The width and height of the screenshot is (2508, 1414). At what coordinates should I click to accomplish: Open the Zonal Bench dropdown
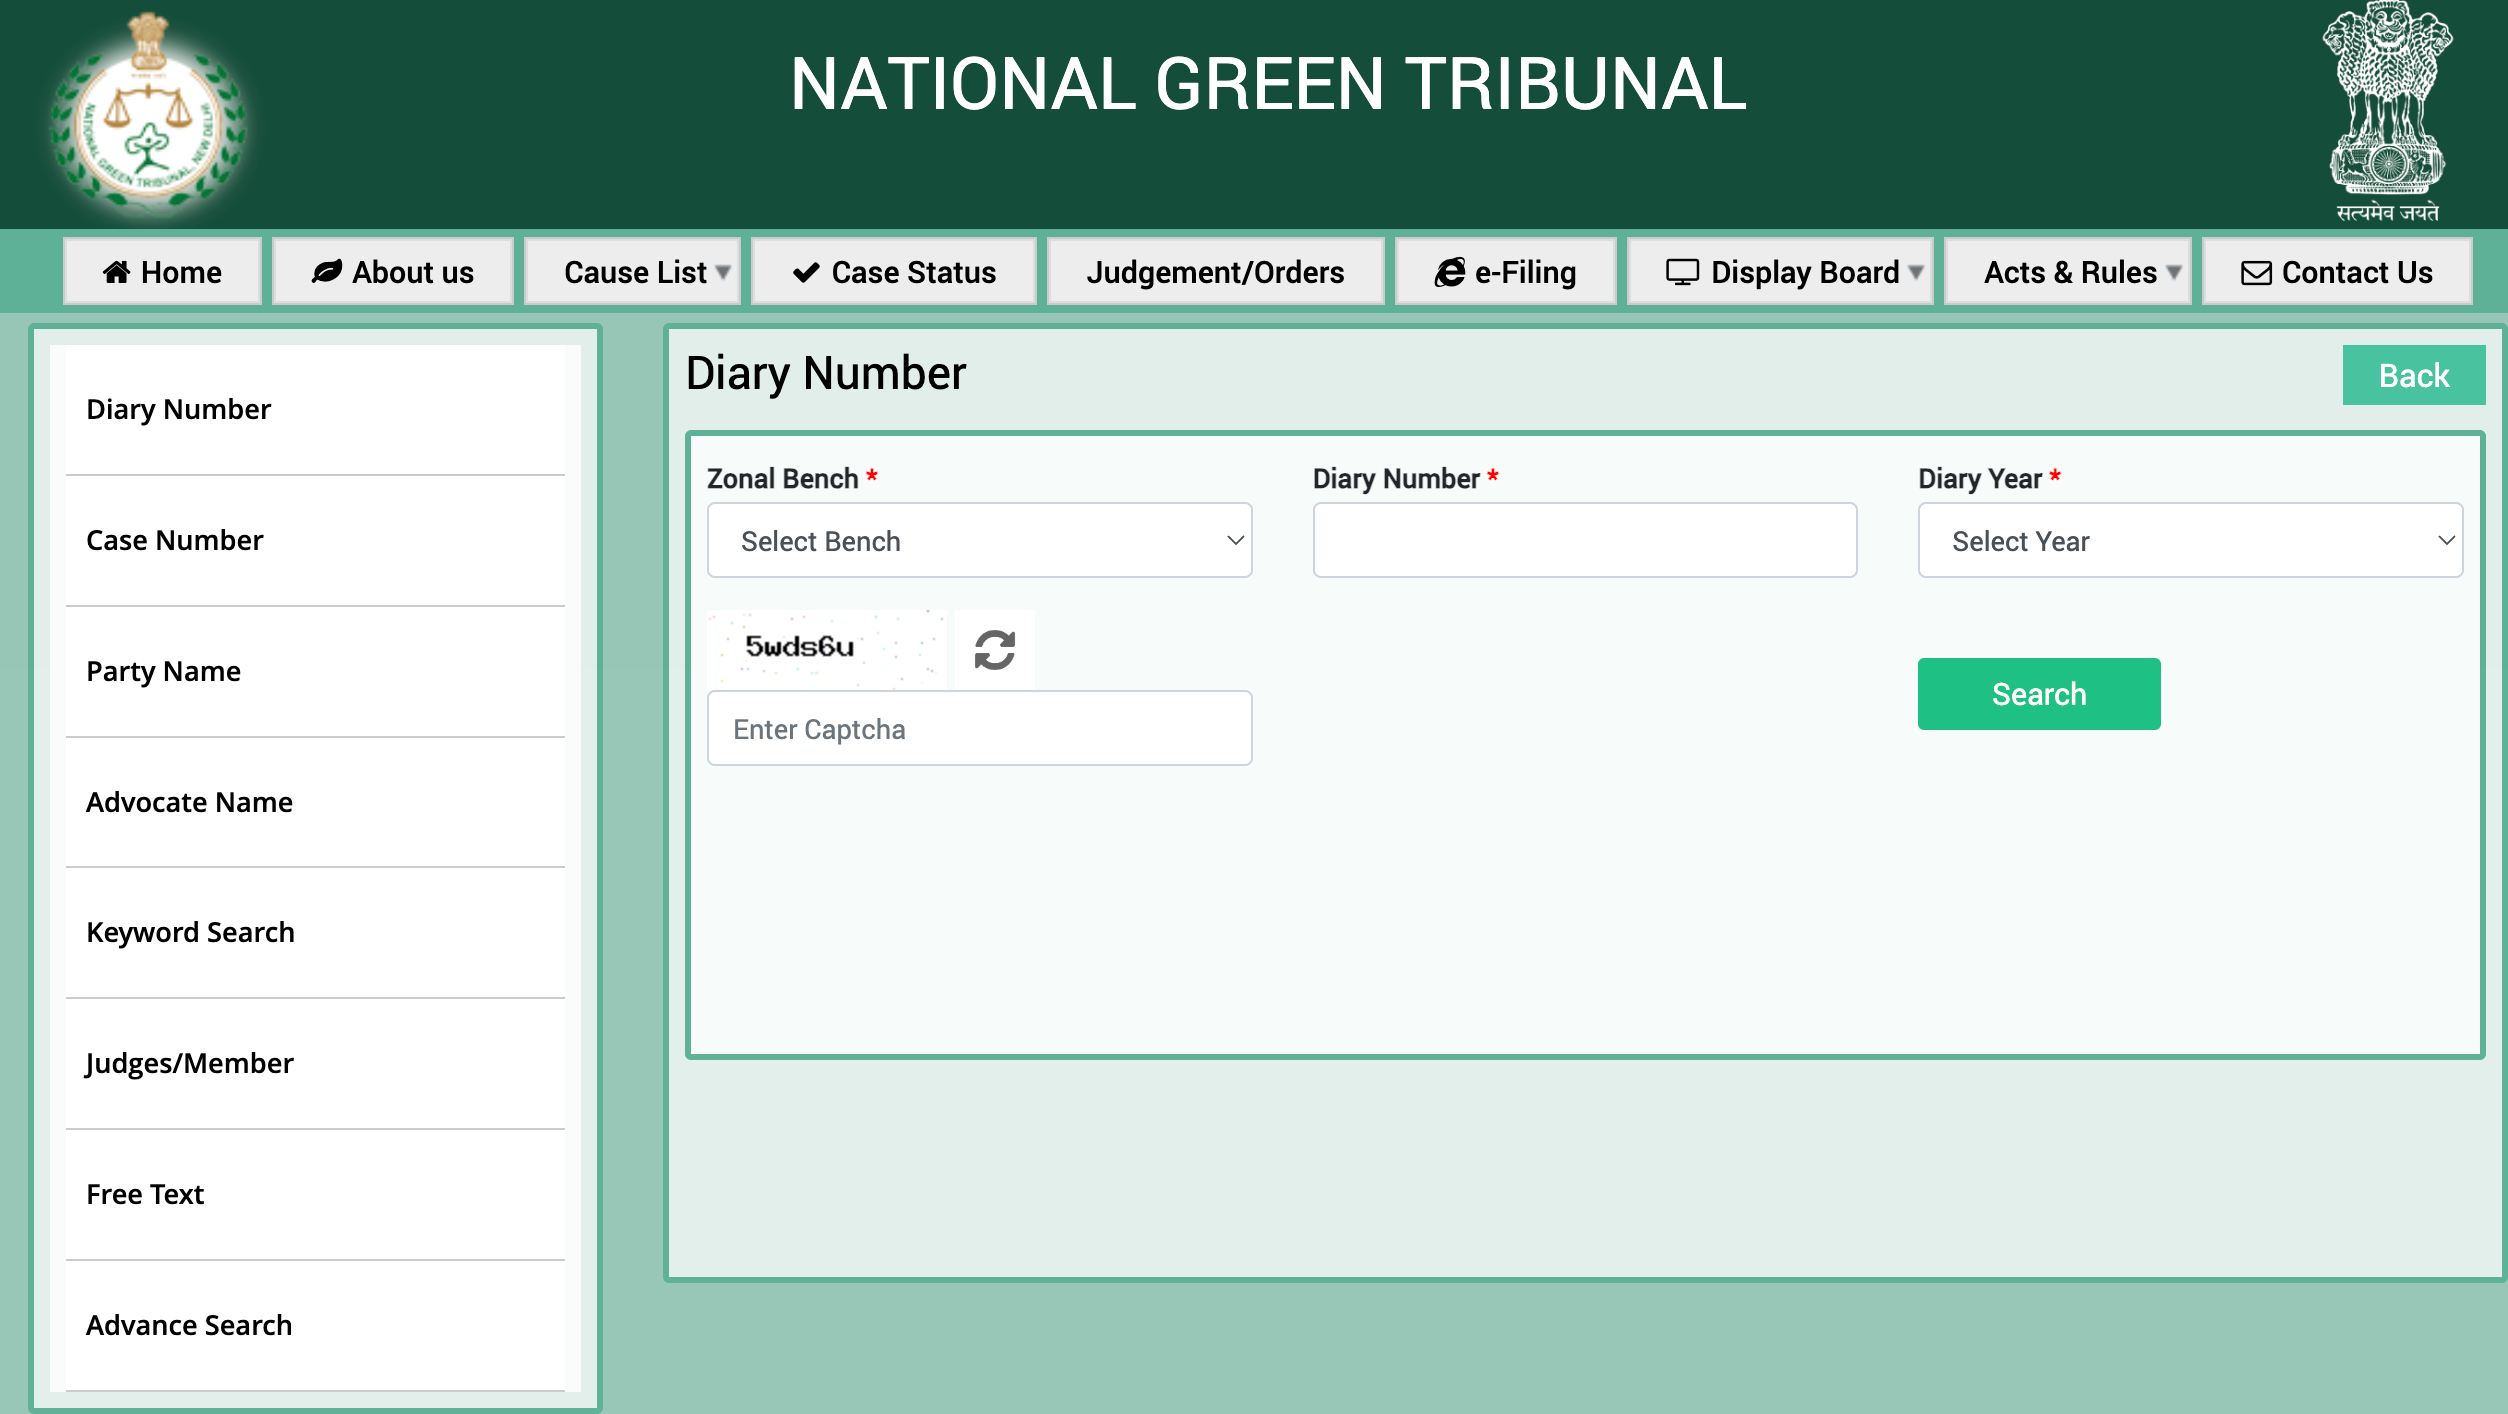[x=979, y=540]
